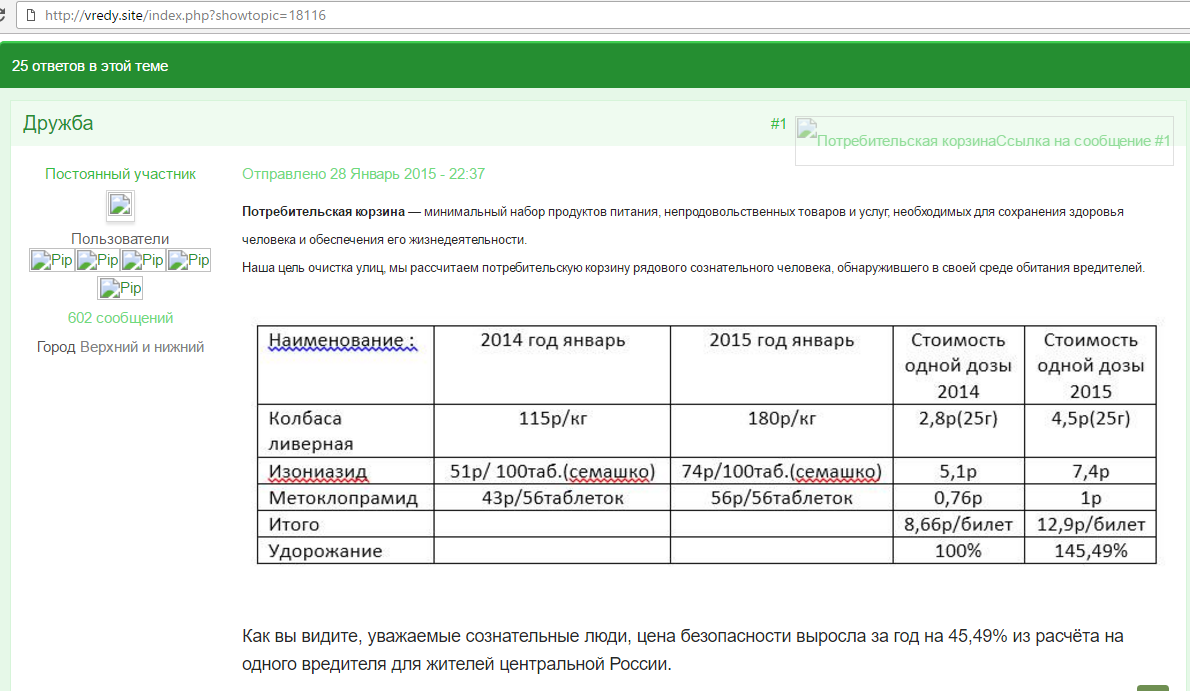The width and height of the screenshot is (1190, 691).
Task: Click the 7,4р cell
Action: [x=1091, y=471]
